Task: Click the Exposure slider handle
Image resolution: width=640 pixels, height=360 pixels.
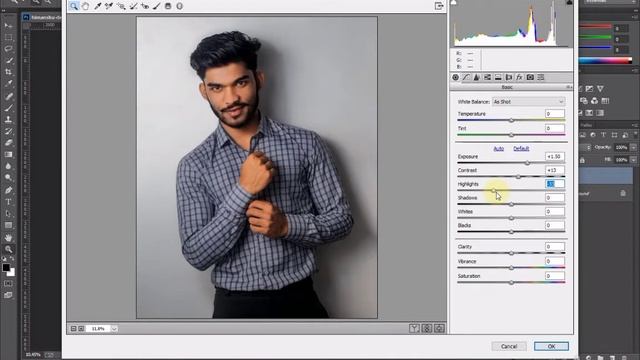Action: coord(527,163)
